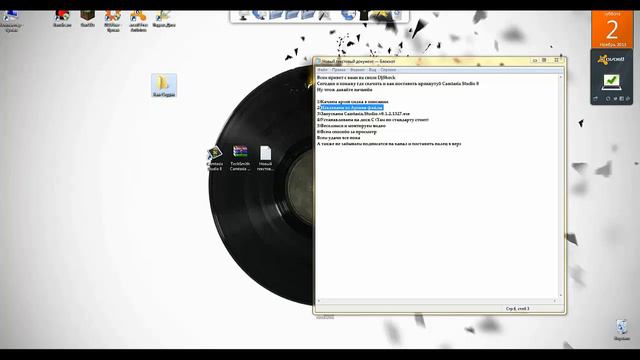Click line starting with 4) in Notepad
Screen dimensions: 640x360
point(373,120)
